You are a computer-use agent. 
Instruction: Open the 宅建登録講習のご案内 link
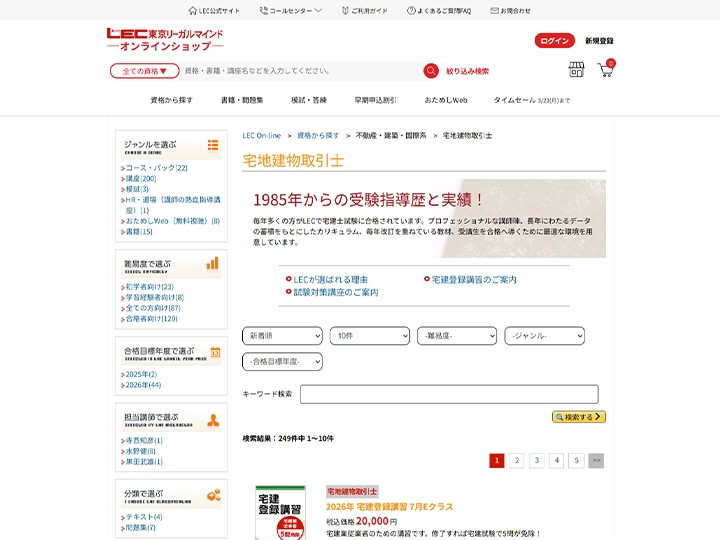474,279
